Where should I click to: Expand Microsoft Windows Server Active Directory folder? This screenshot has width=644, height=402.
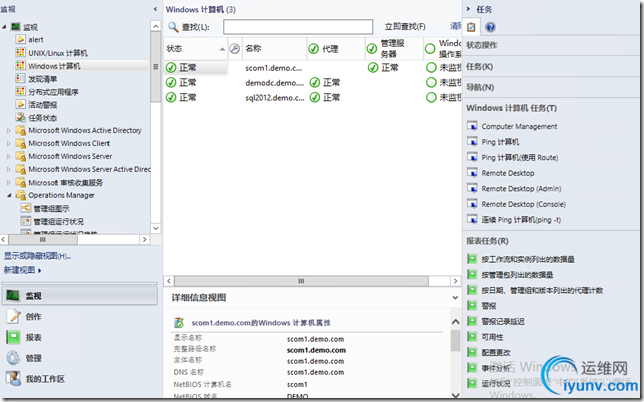(9, 169)
